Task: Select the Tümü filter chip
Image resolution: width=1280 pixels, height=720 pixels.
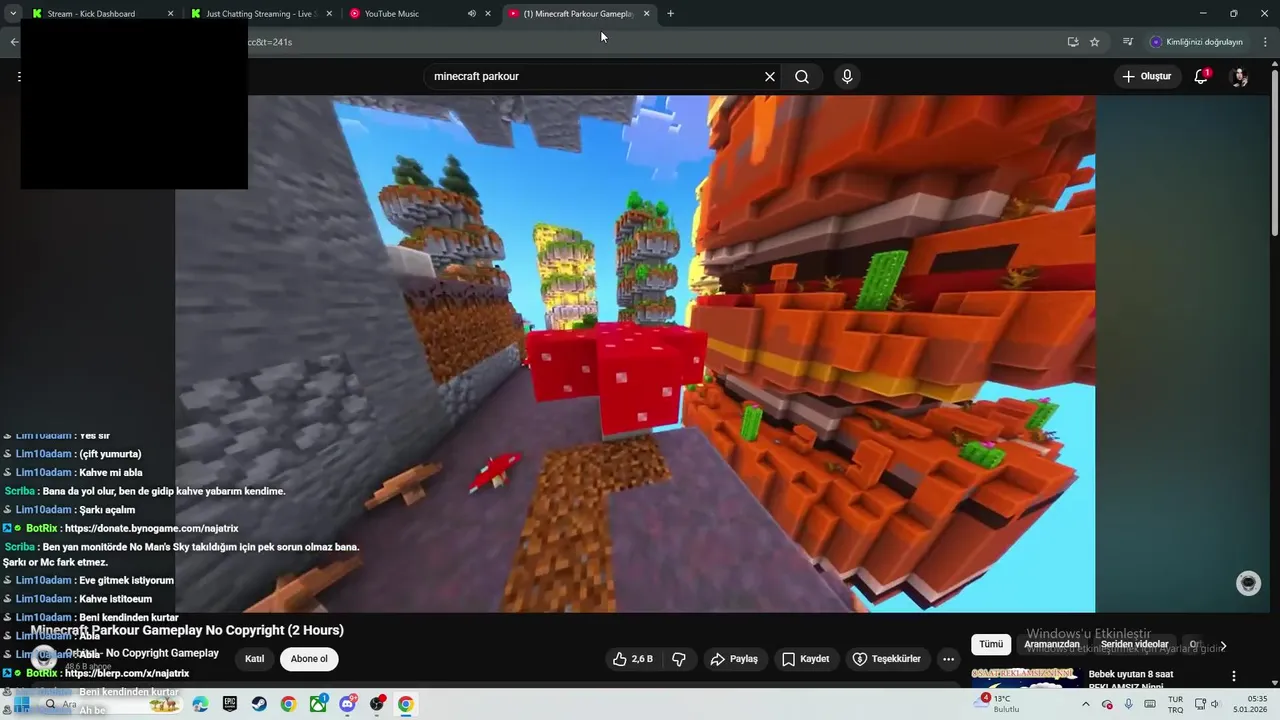Action: (991, 644)
